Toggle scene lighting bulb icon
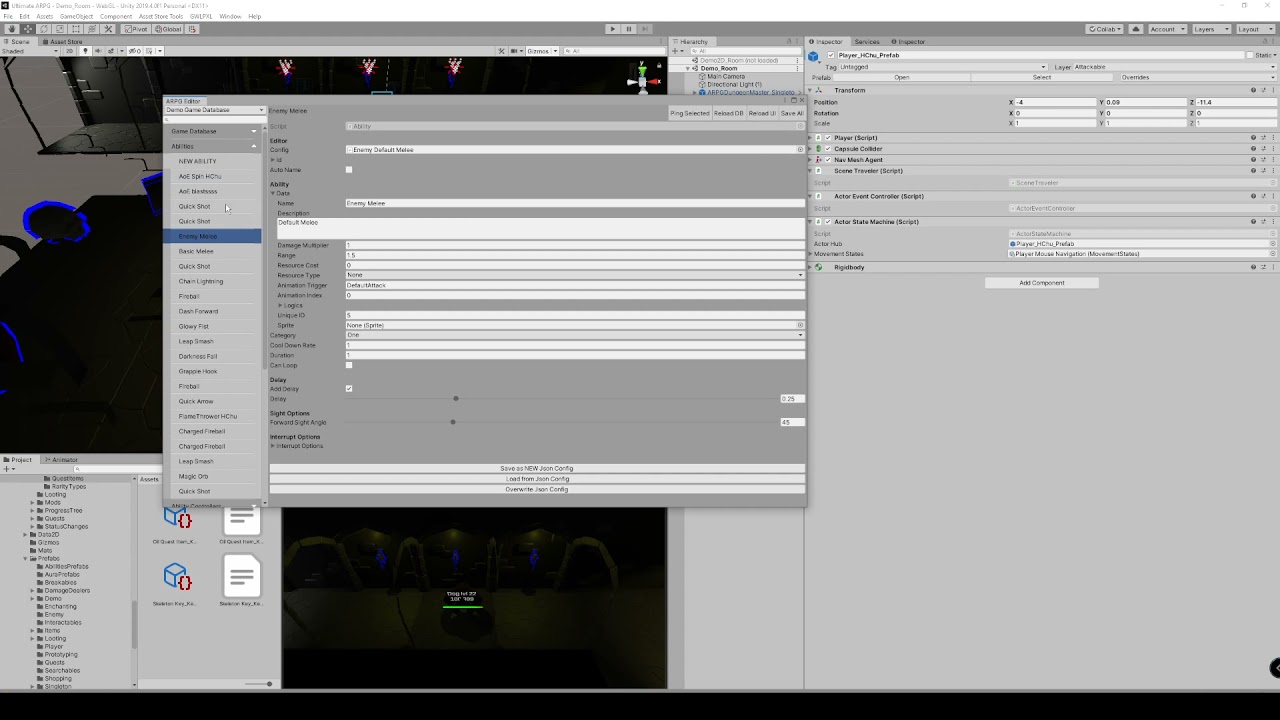1280x720 pixels. click(x=85, y=51)
